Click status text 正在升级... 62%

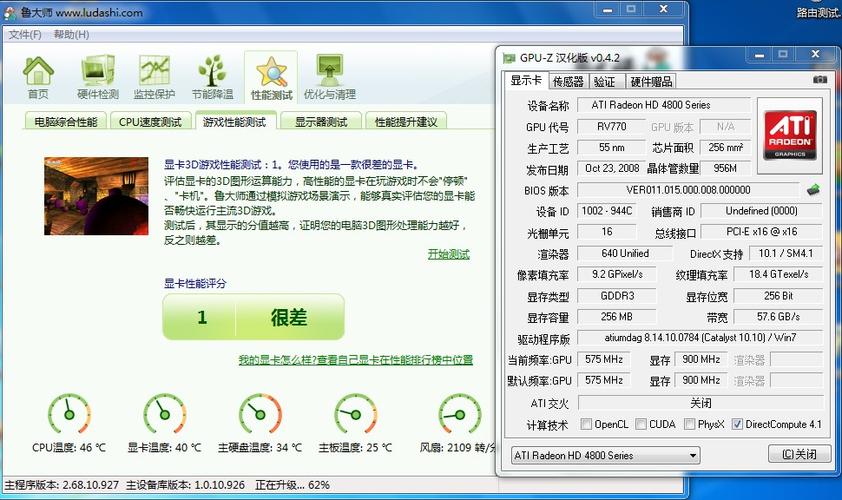(x=292, y=485)
